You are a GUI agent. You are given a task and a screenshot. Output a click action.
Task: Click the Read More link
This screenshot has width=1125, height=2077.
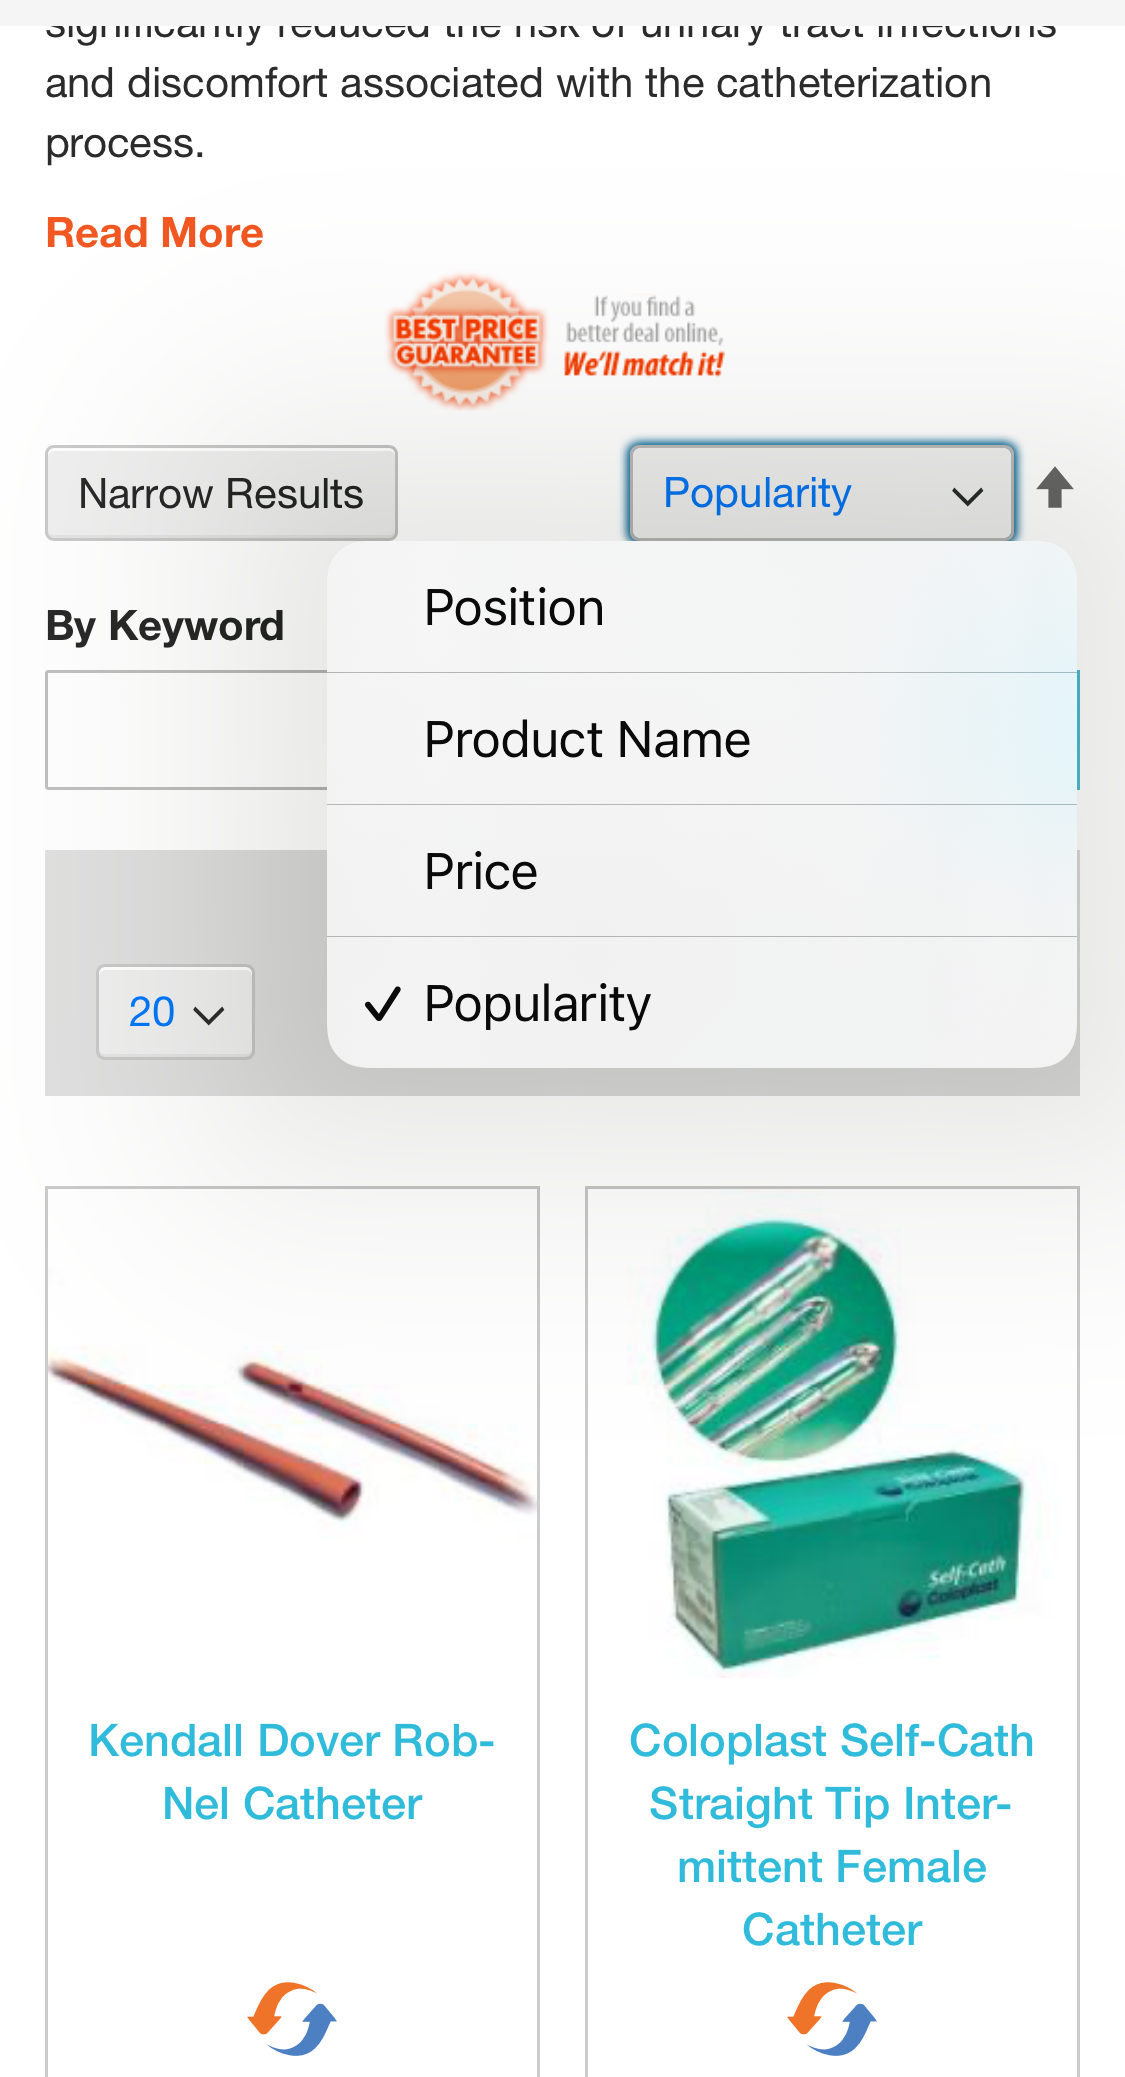[x=154, y=232]
